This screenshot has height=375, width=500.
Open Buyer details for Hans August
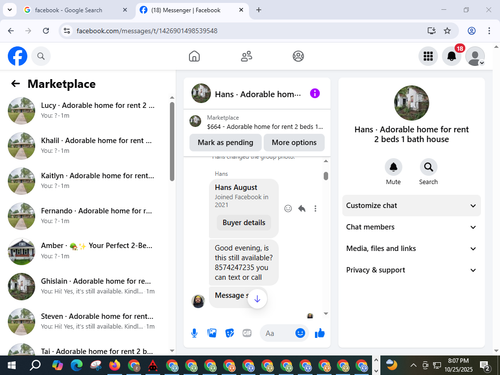pos(244,222)
